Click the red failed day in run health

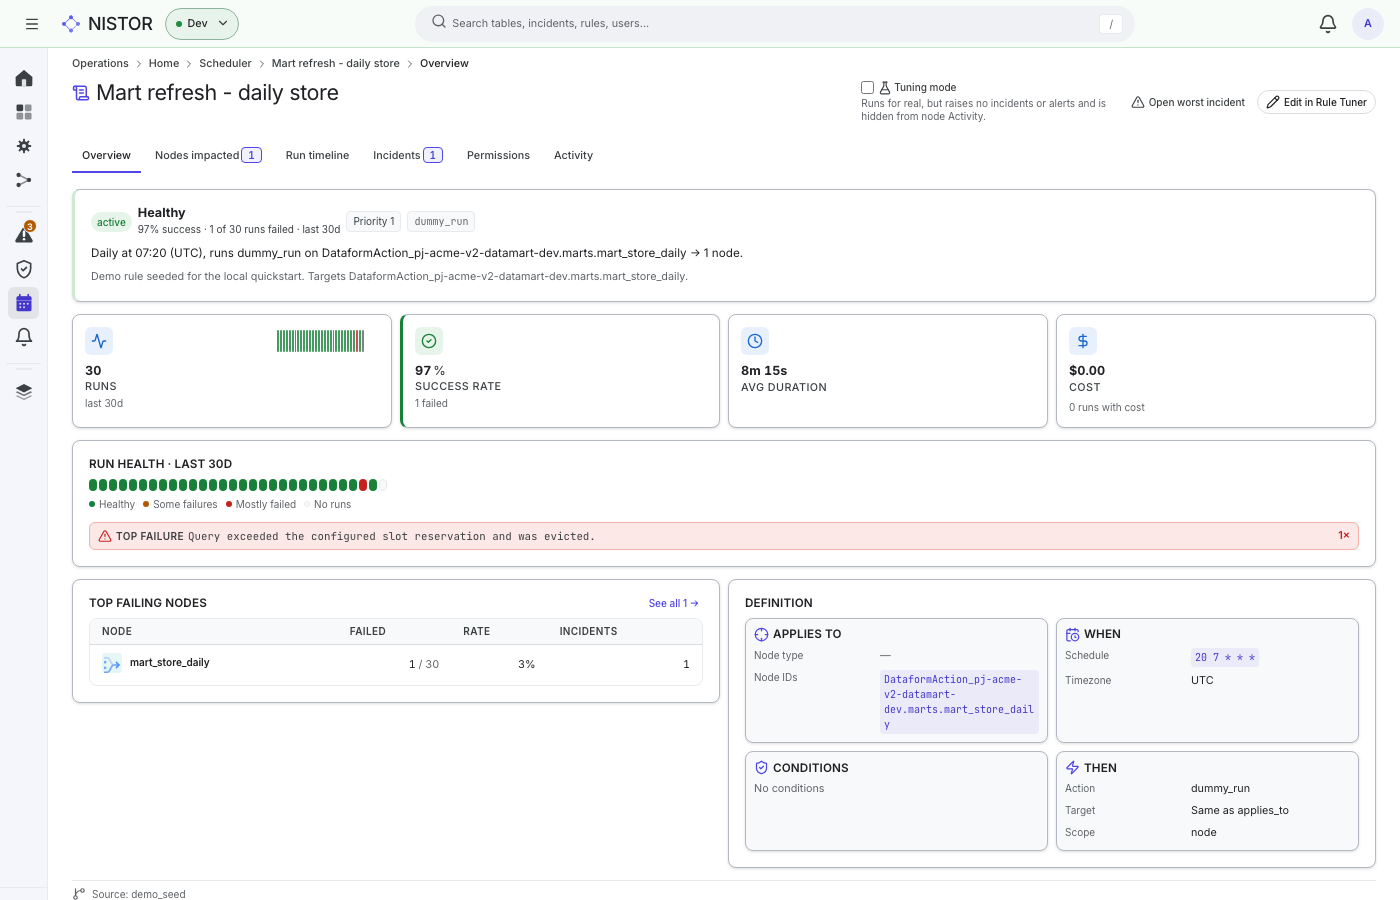pyautogui.click(x=363, y=485)
